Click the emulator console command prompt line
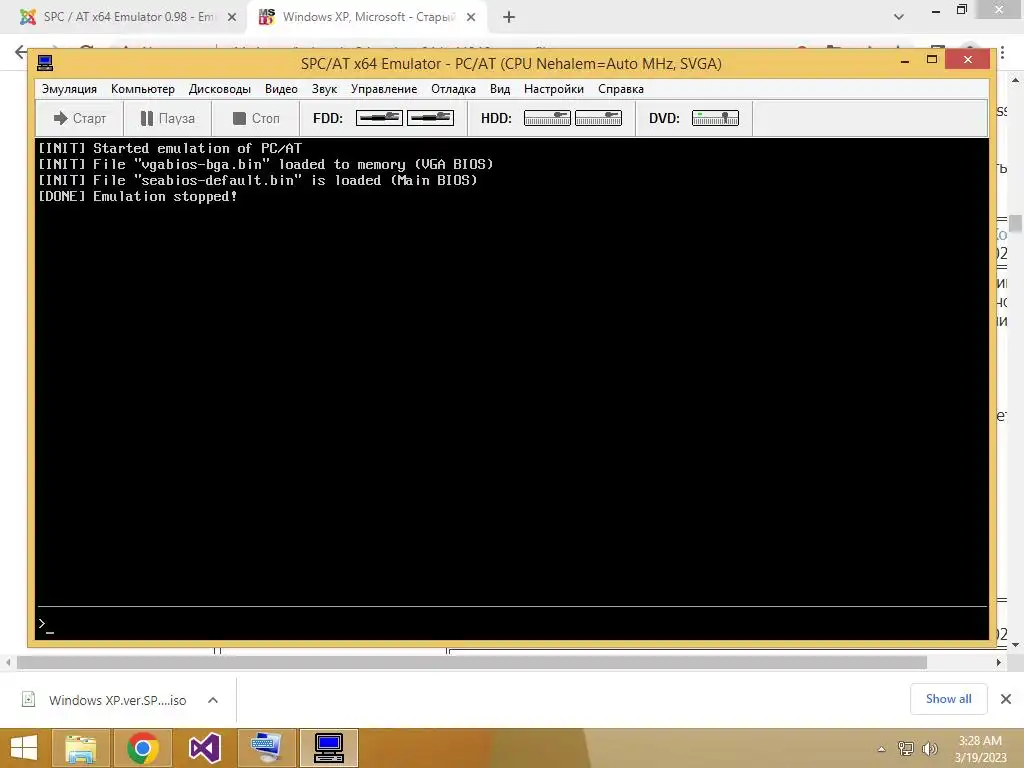 512,624
